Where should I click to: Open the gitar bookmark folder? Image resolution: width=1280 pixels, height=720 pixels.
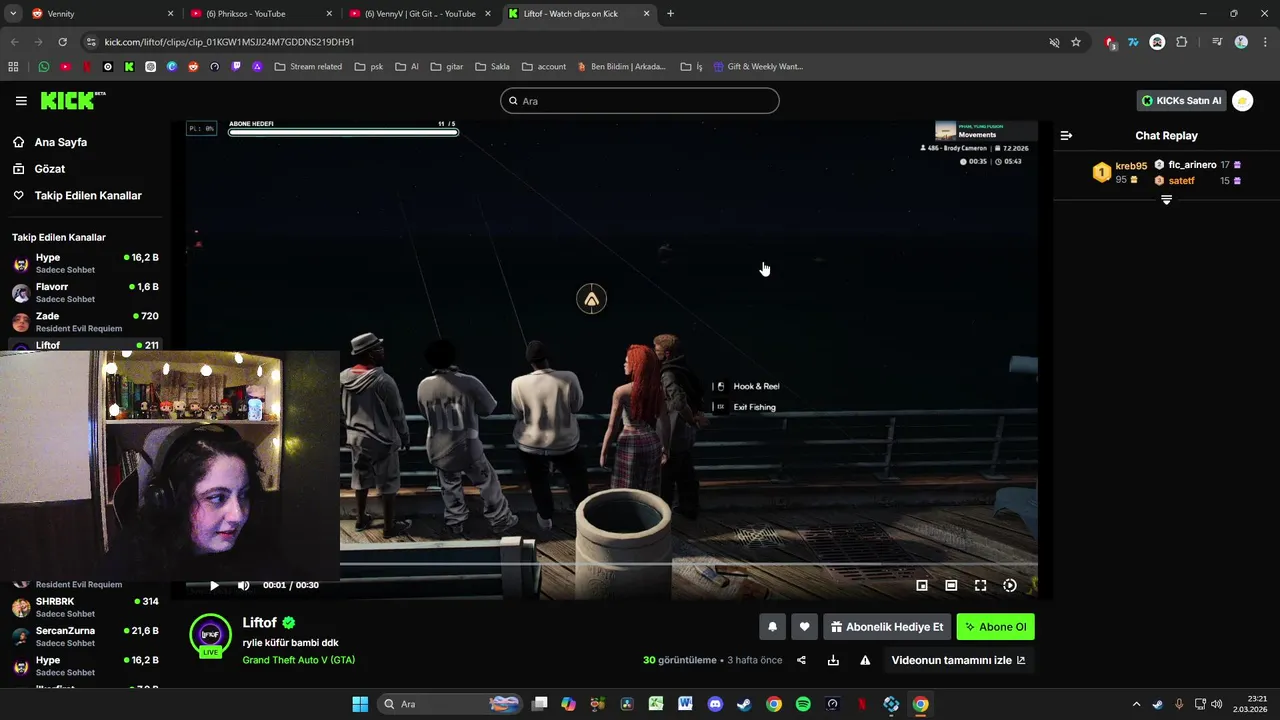[447, 67]
